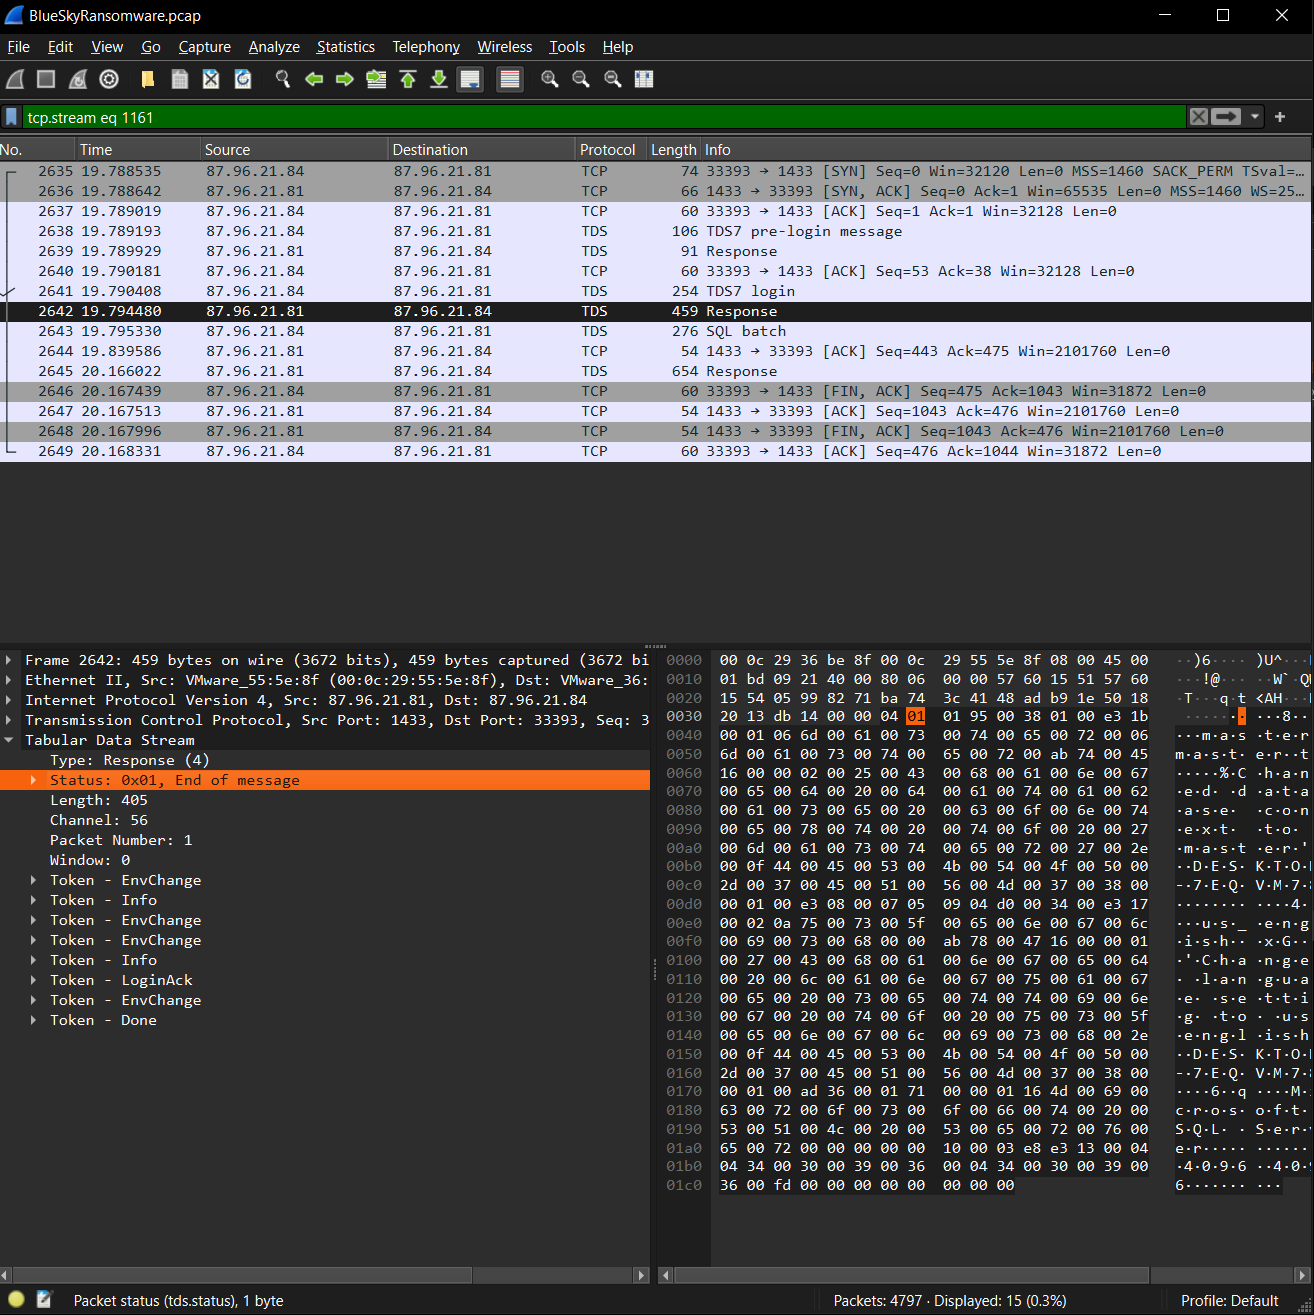Jump to the first packet
The height and width of the screenshot is (1315, 1314).
click(x=408, y=79)
